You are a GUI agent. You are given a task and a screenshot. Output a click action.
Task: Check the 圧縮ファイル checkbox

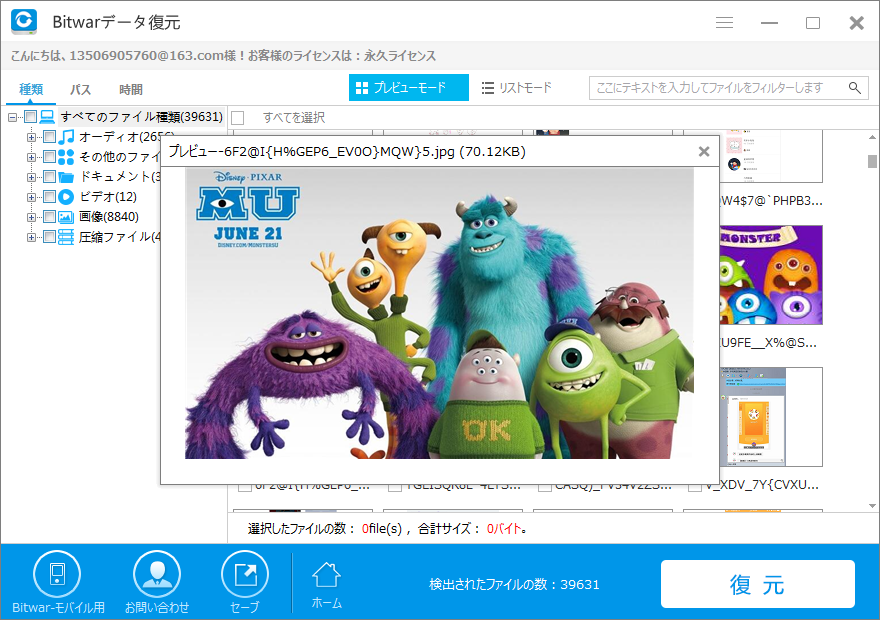(x=49, y=237)
